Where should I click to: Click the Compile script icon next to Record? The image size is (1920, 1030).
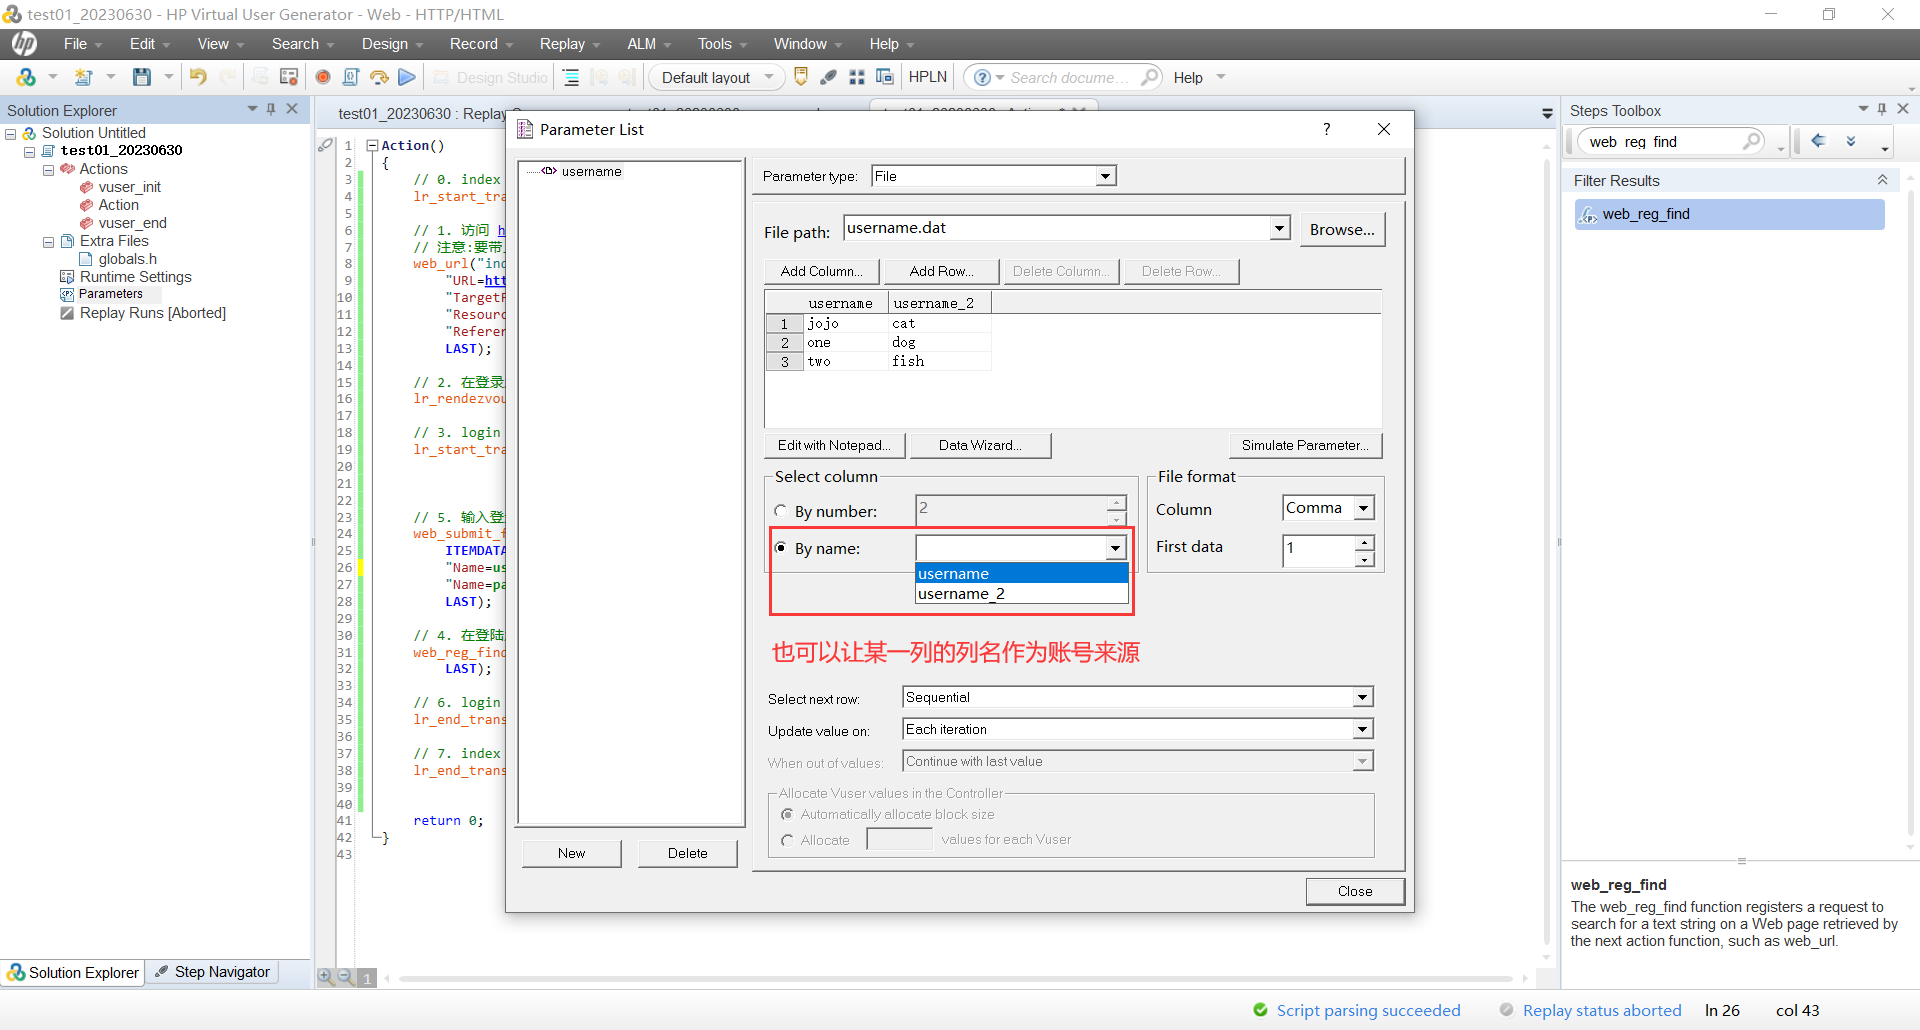(351, 77)
